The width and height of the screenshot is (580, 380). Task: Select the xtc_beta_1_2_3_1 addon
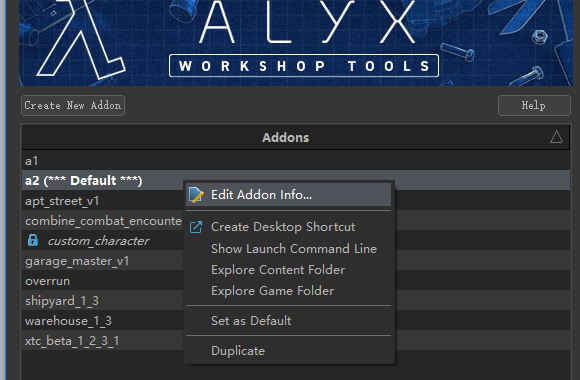click(x=102, y=340)
